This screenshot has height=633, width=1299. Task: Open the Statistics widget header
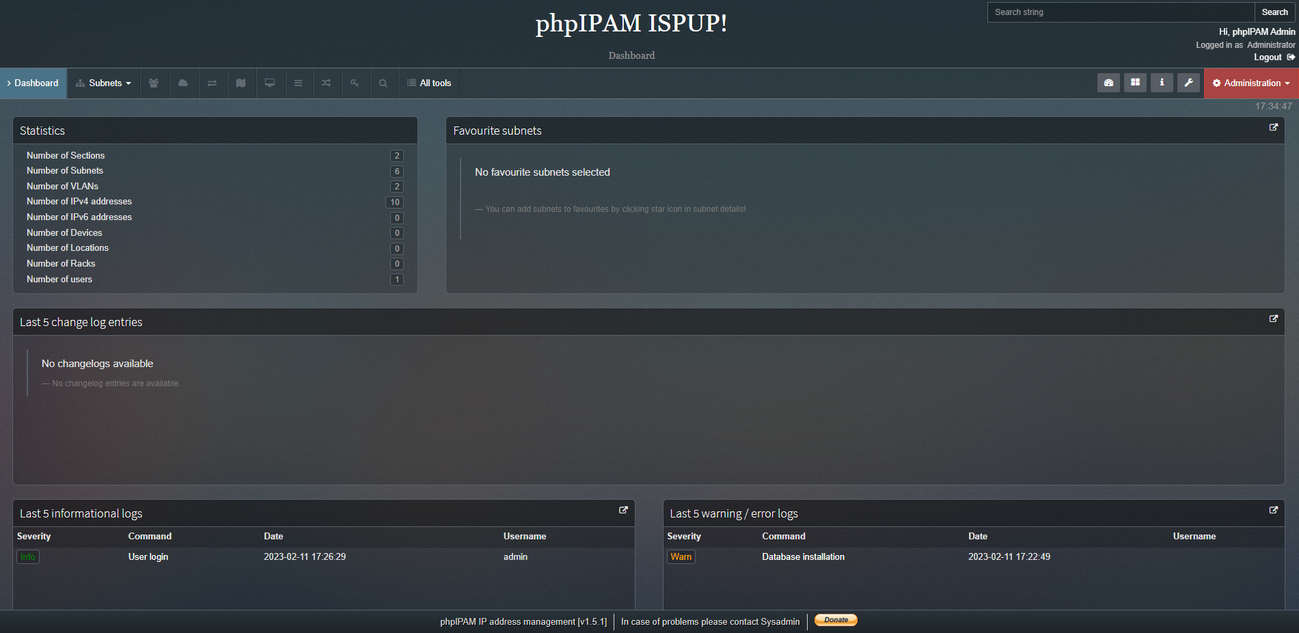[215, 130]
